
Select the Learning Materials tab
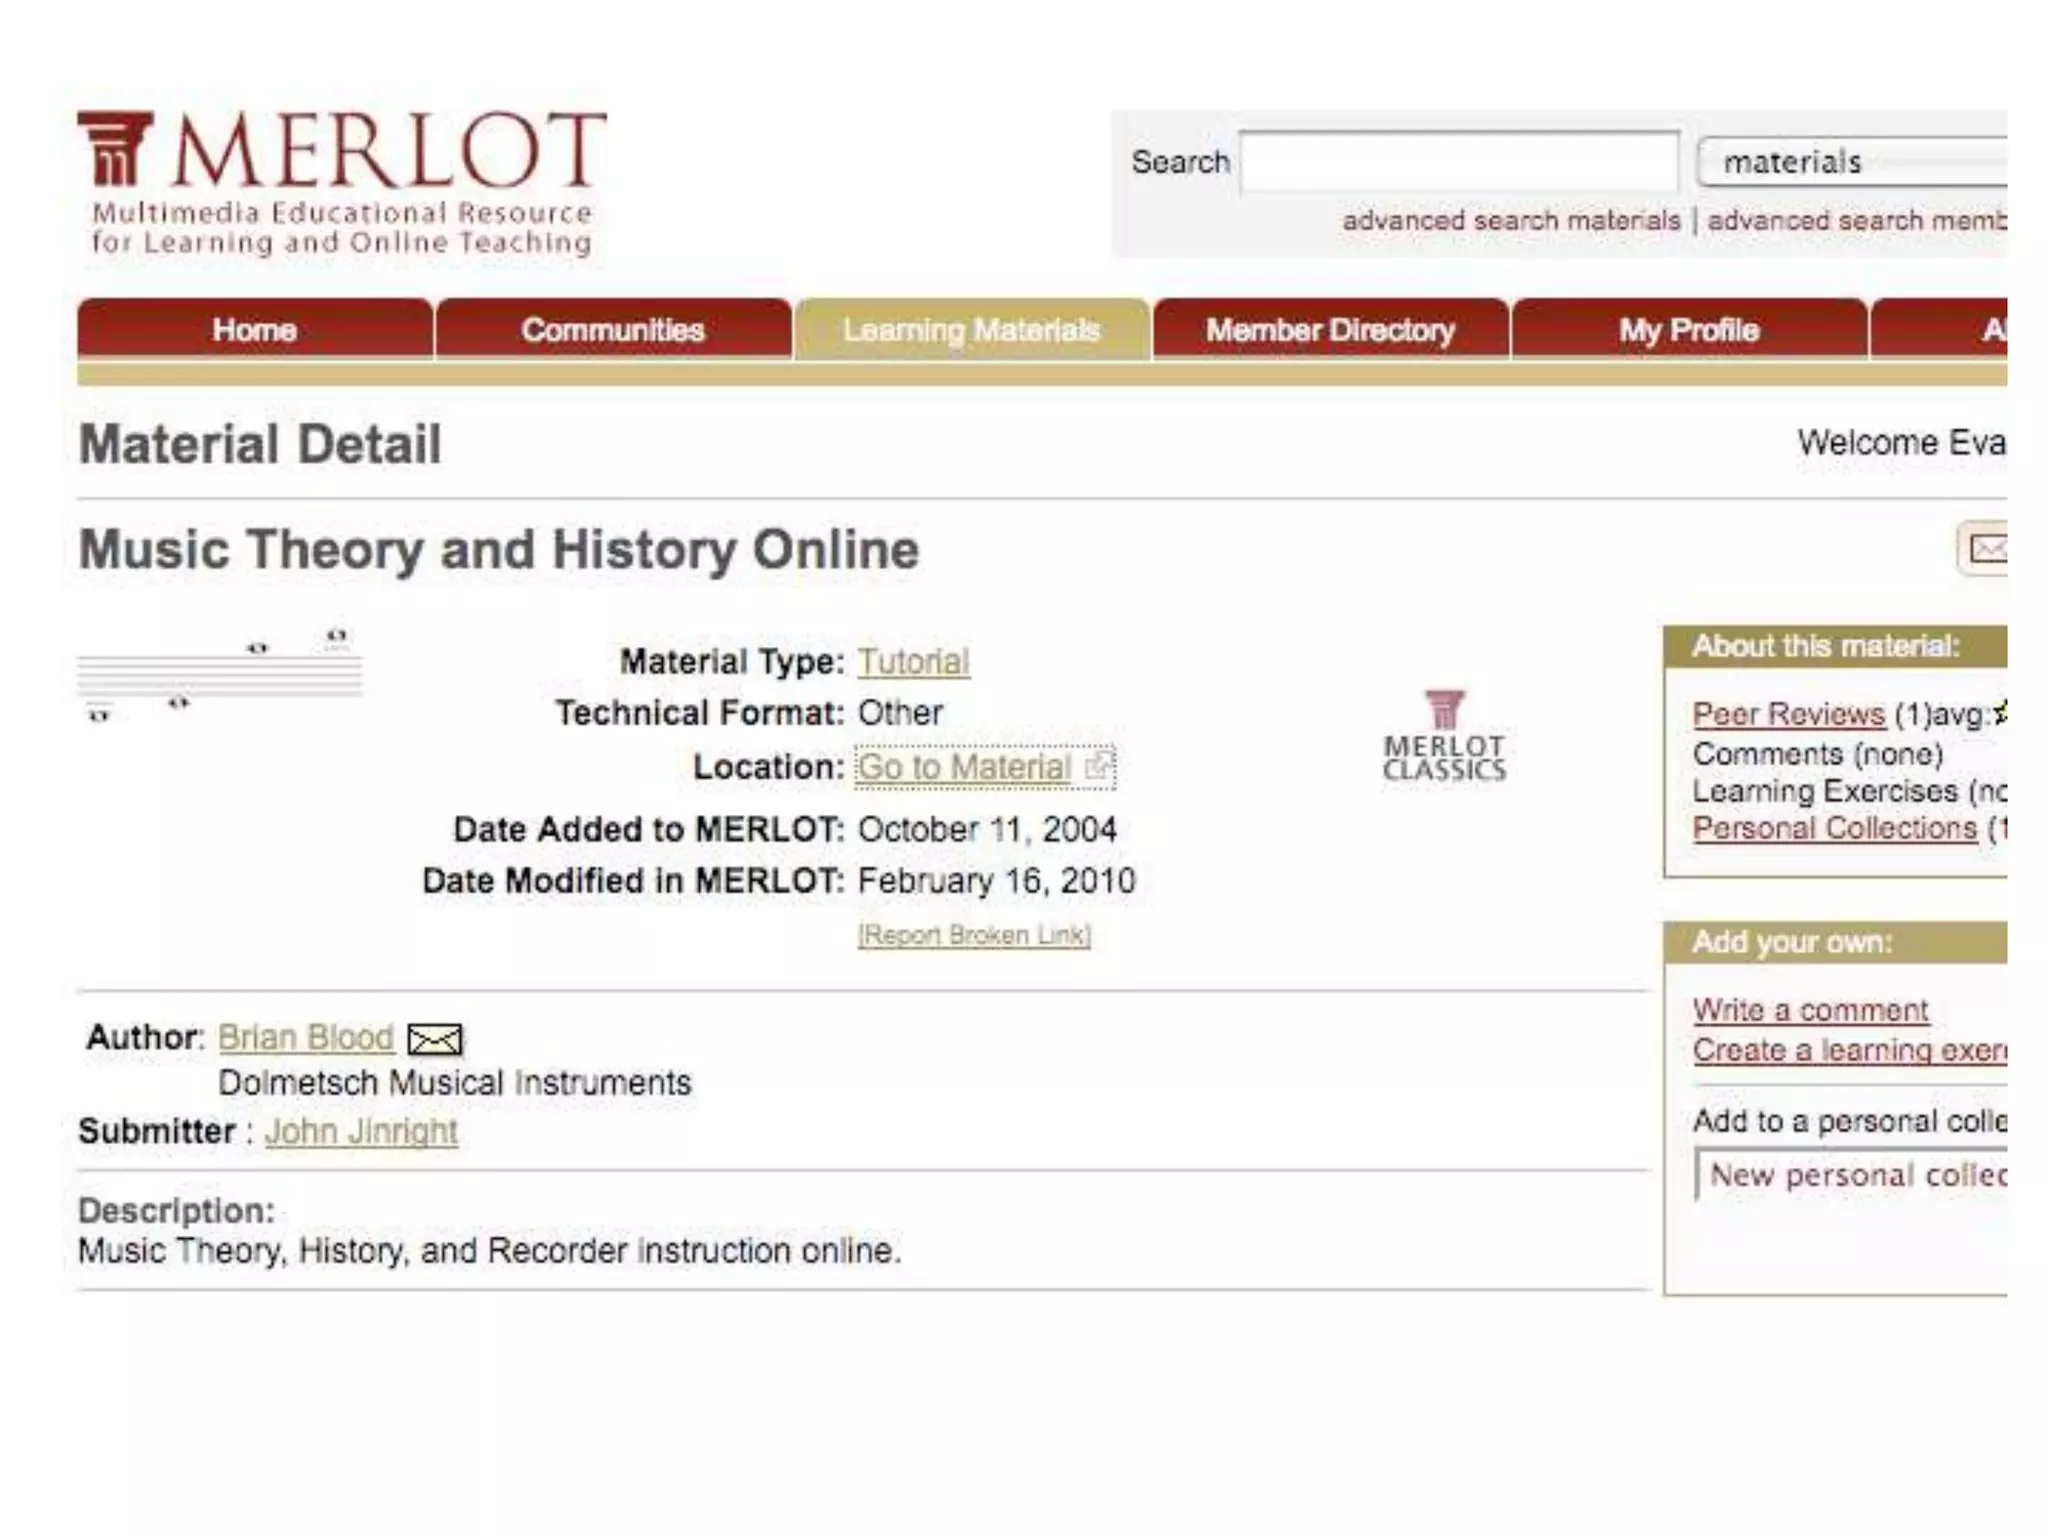[x=971, y=329]
